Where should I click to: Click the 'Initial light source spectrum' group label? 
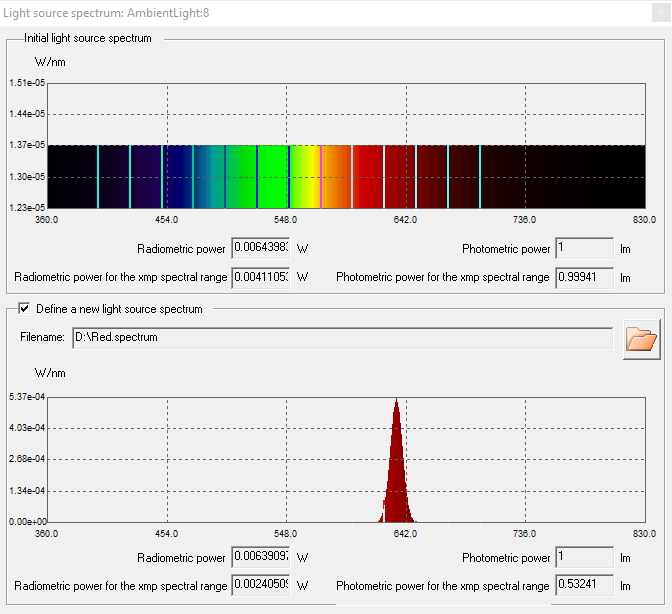coord(87,38)
